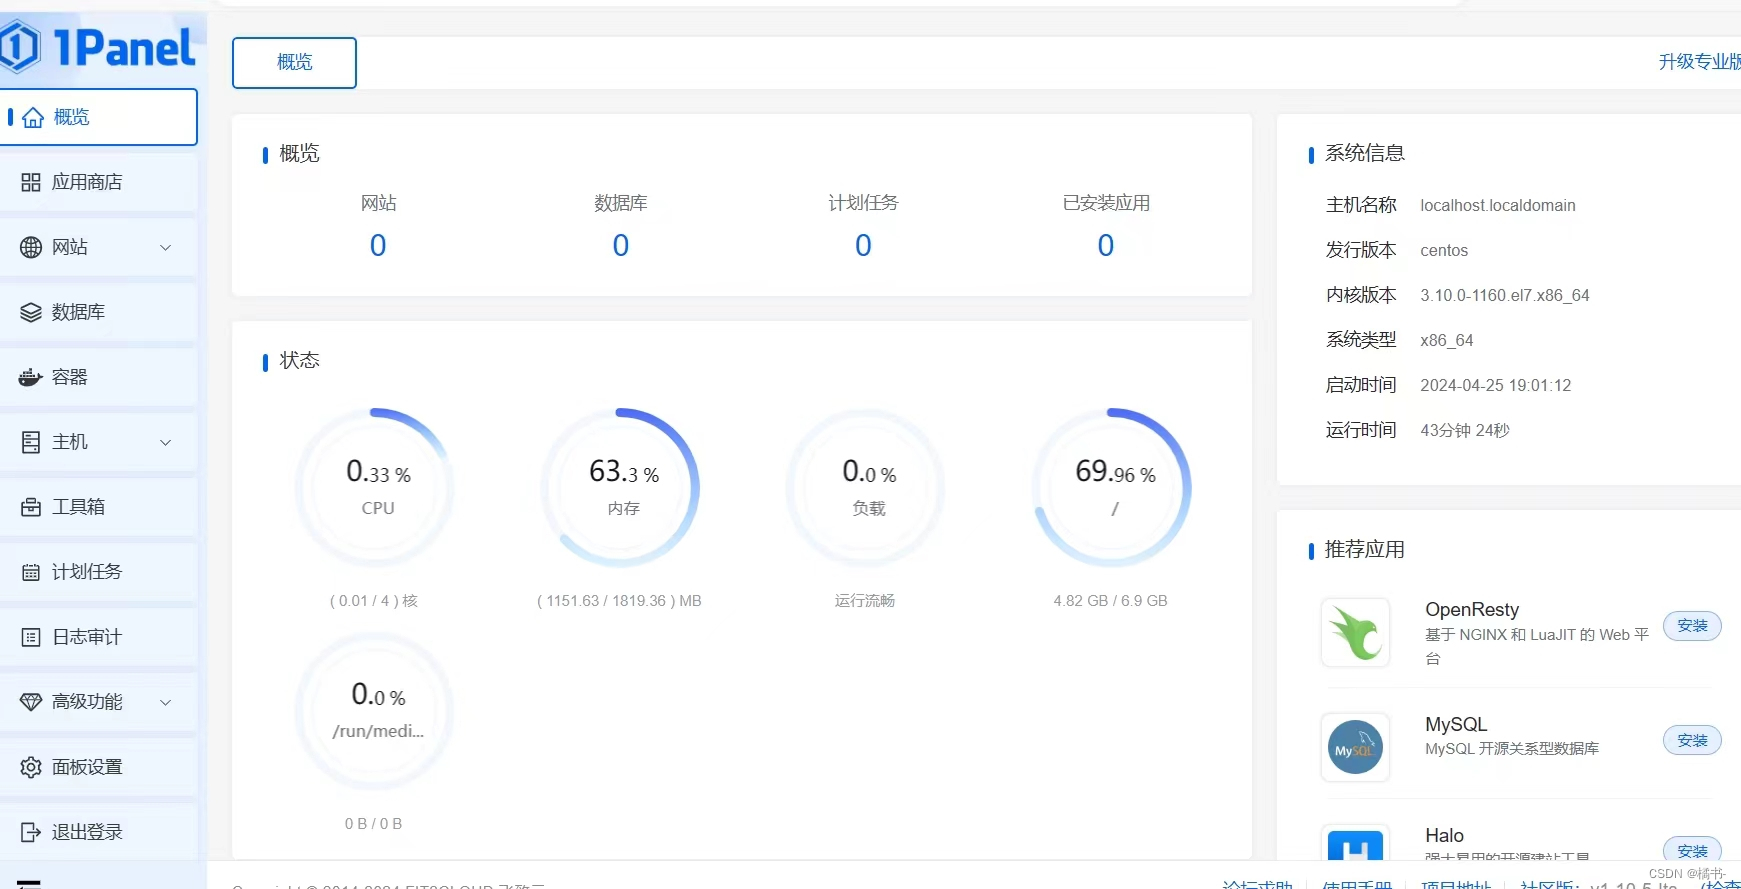Image resolution: width=1741 pixels, height=889 pixels.
Task: Click the 日志审计 log icon
Action: [x=31, y=637]
